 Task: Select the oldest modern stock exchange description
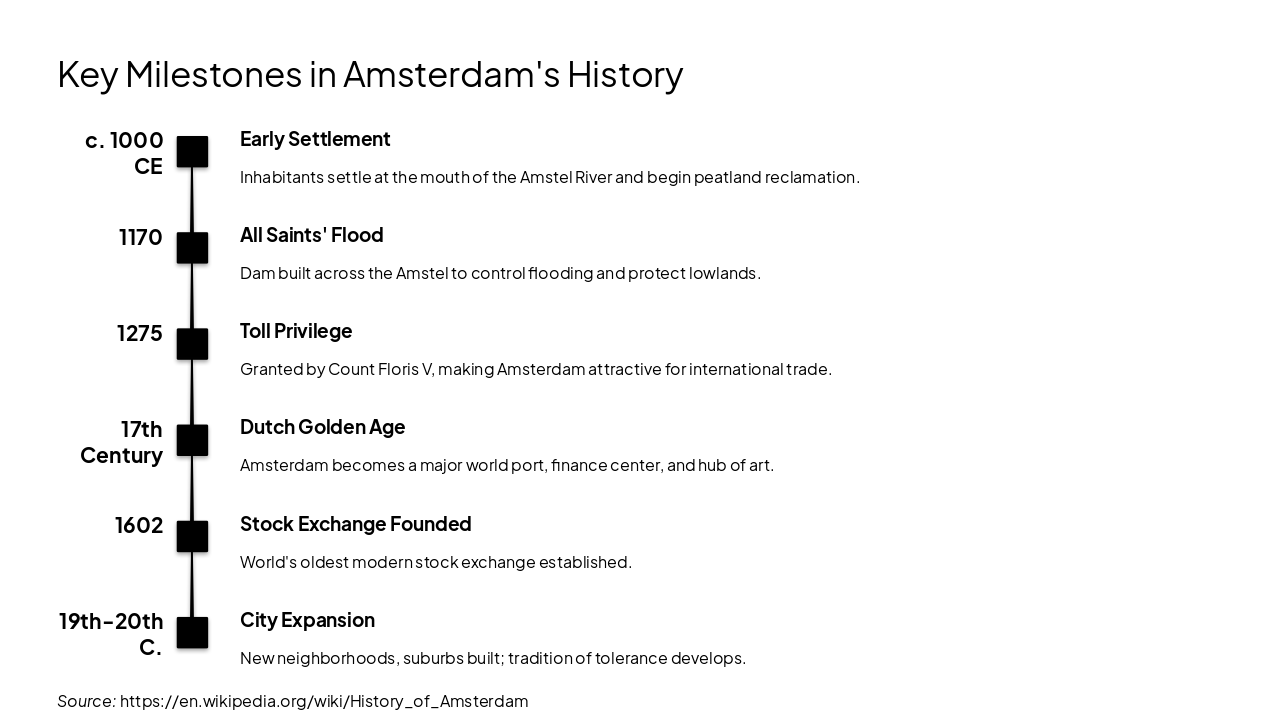435,562
